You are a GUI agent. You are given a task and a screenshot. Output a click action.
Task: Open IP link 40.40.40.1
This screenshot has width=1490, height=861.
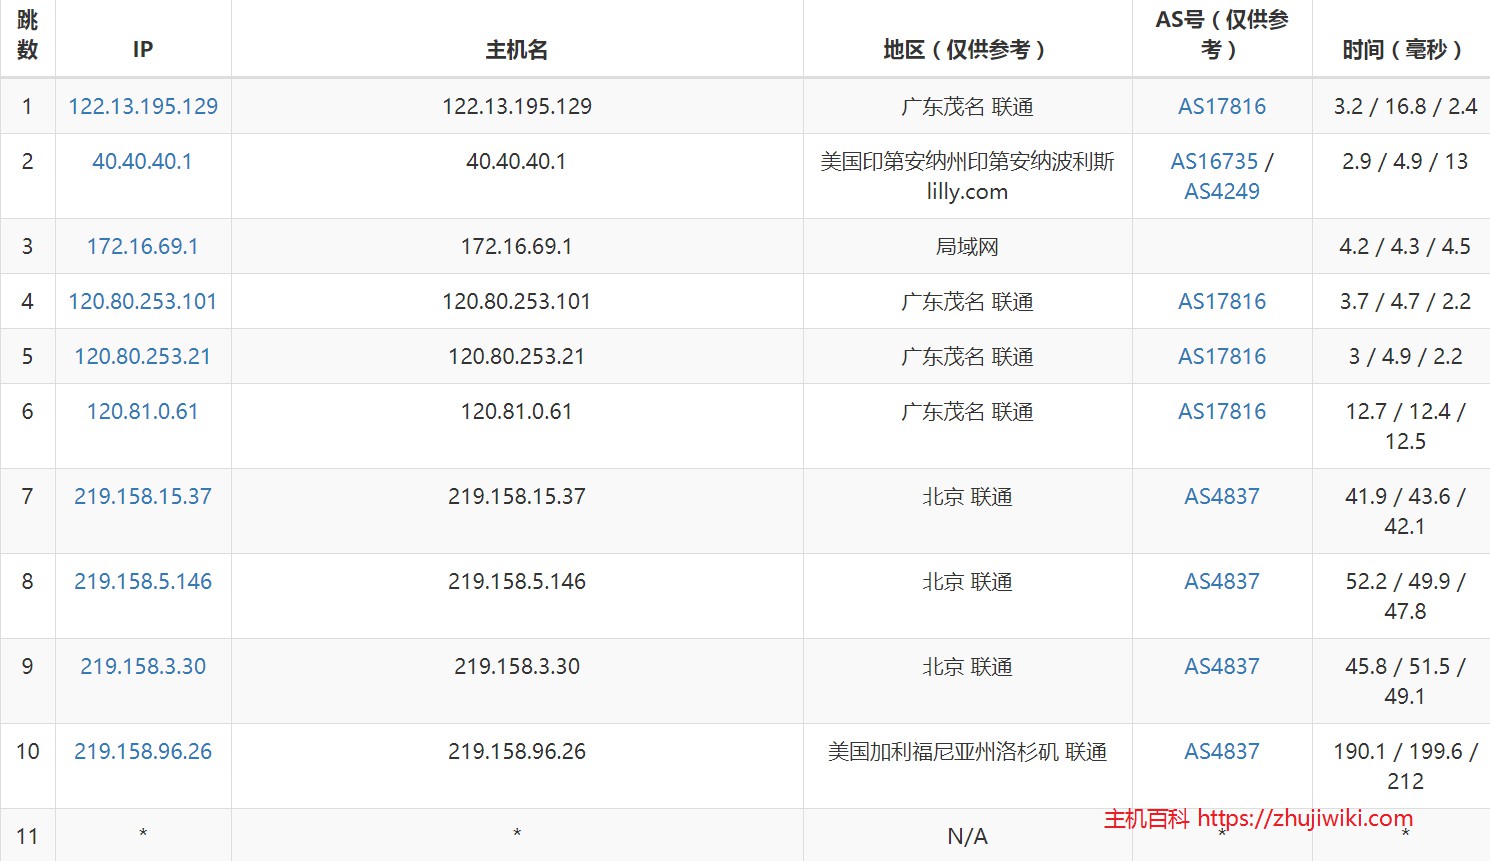click(143, 161)
